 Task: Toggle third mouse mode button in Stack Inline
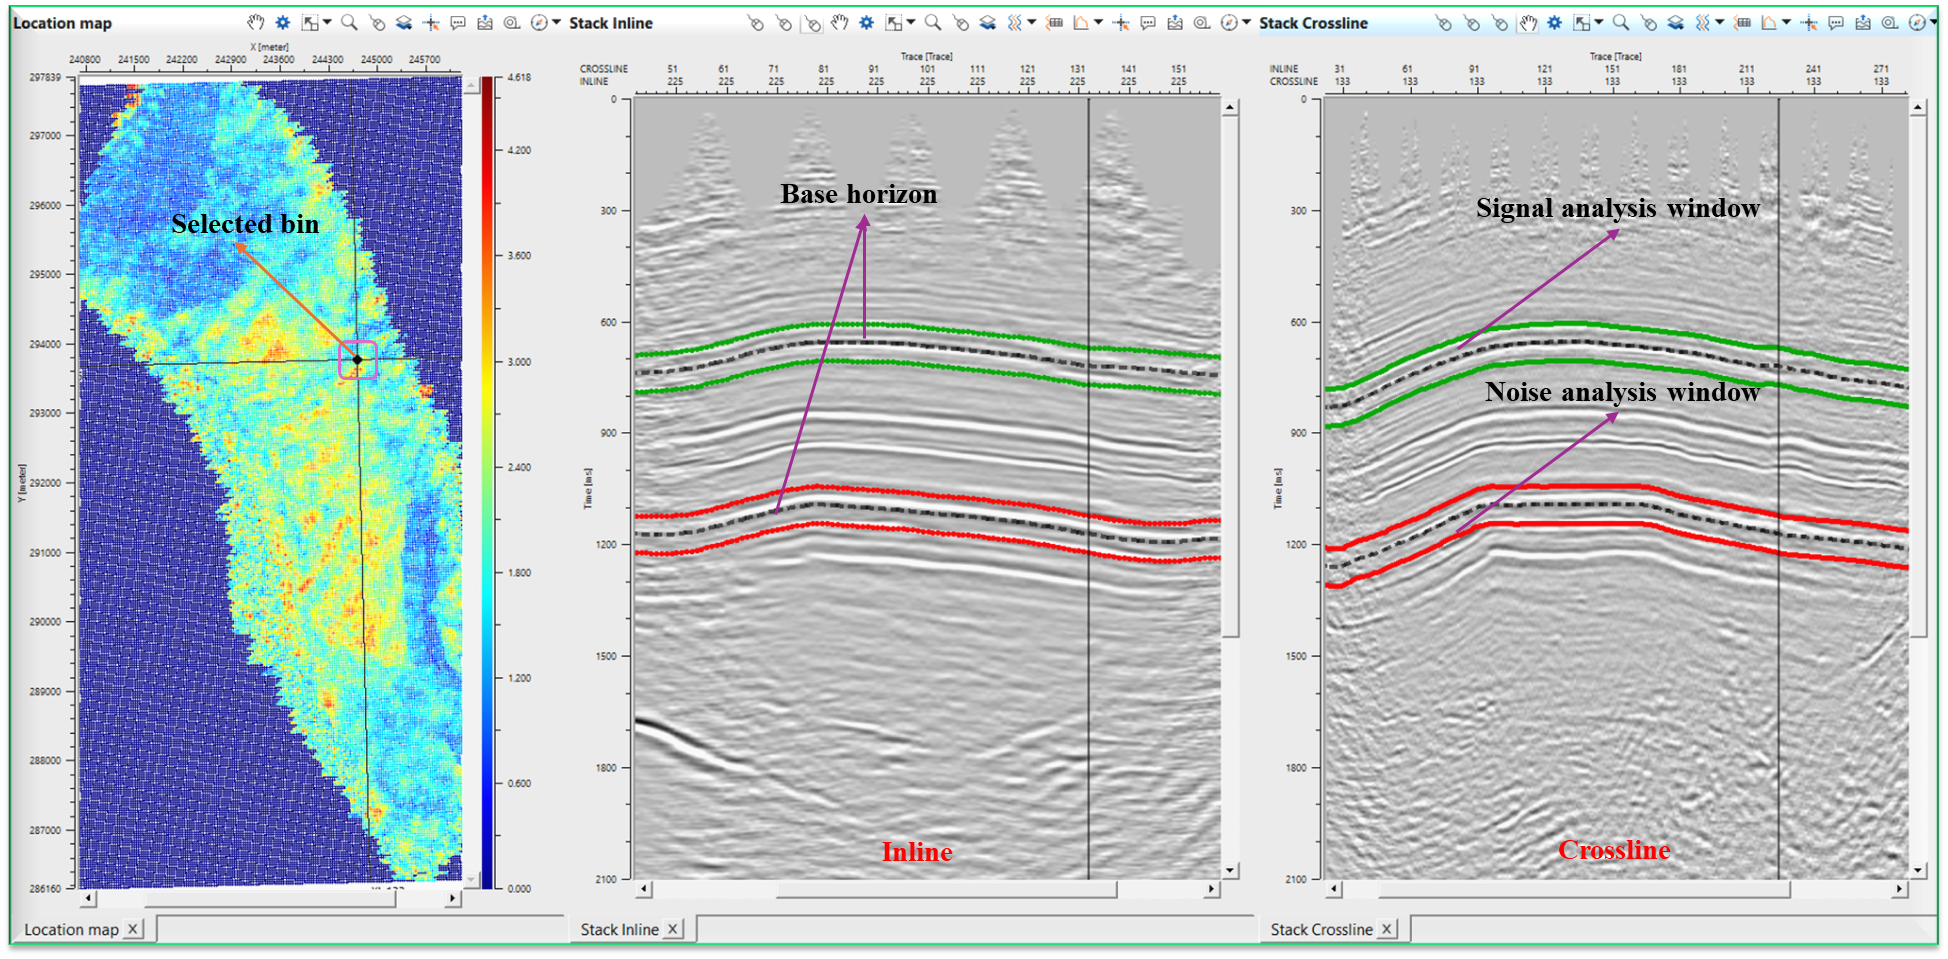811,22
